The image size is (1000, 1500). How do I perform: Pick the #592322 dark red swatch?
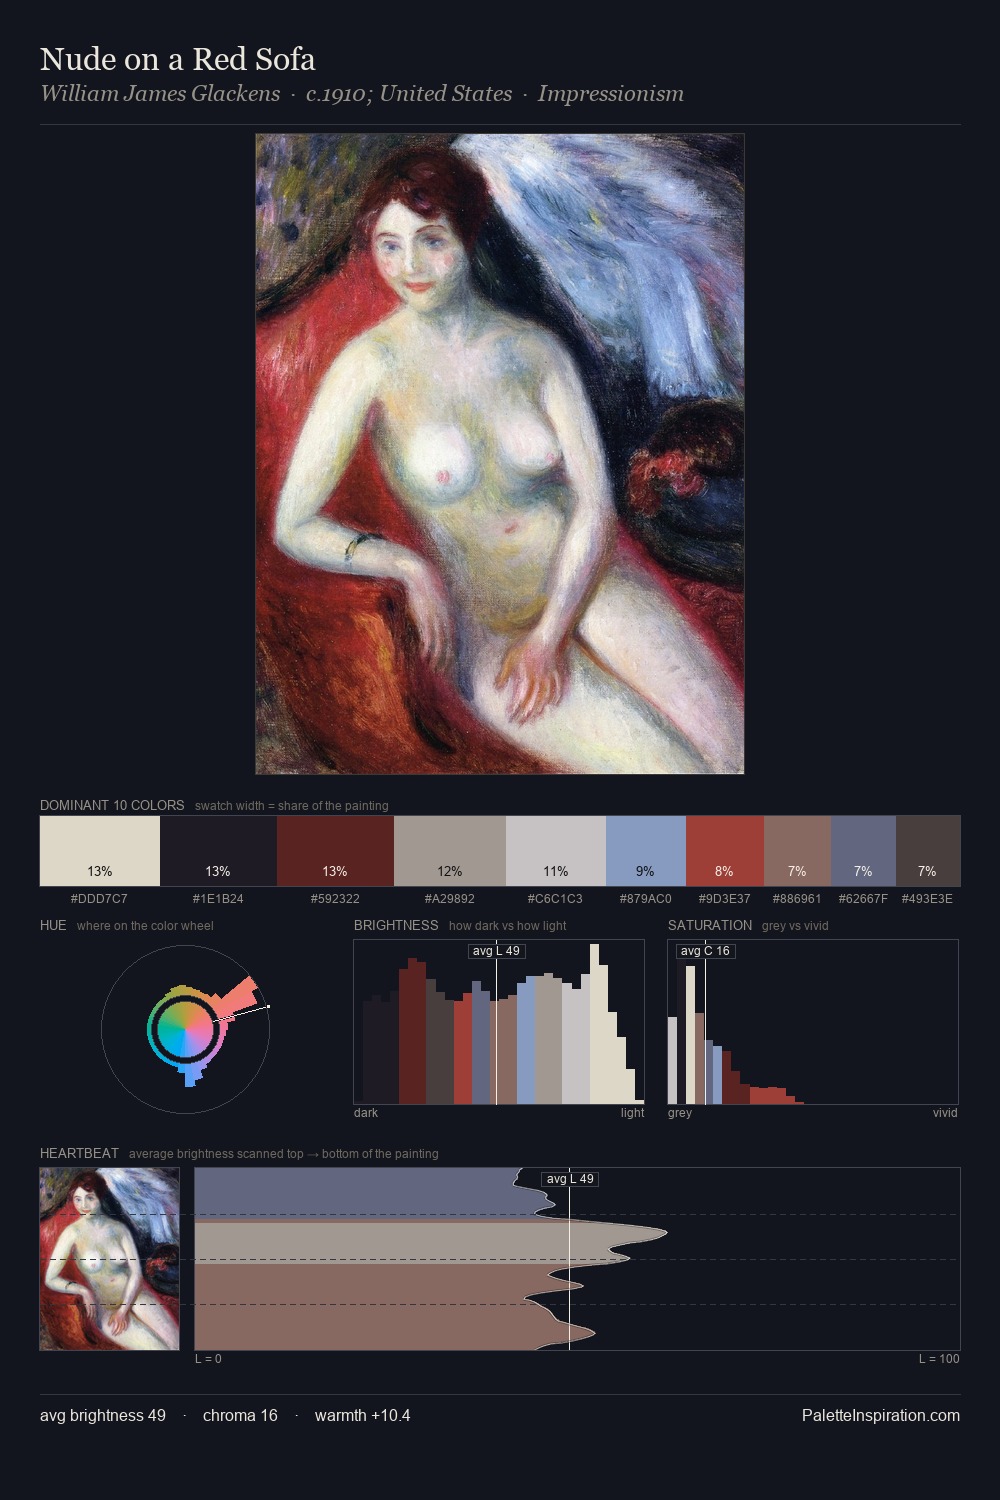click(x=335, y=851)
